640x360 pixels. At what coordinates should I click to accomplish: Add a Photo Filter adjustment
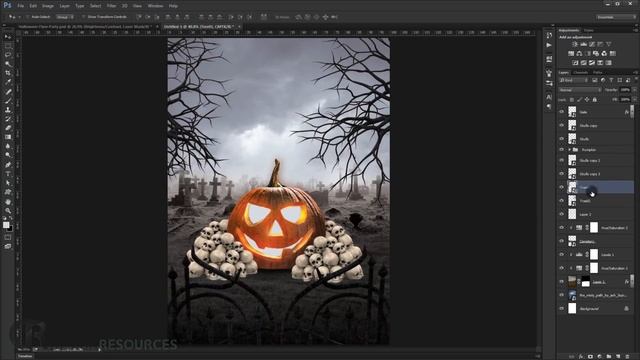click(x=596, y=53)
